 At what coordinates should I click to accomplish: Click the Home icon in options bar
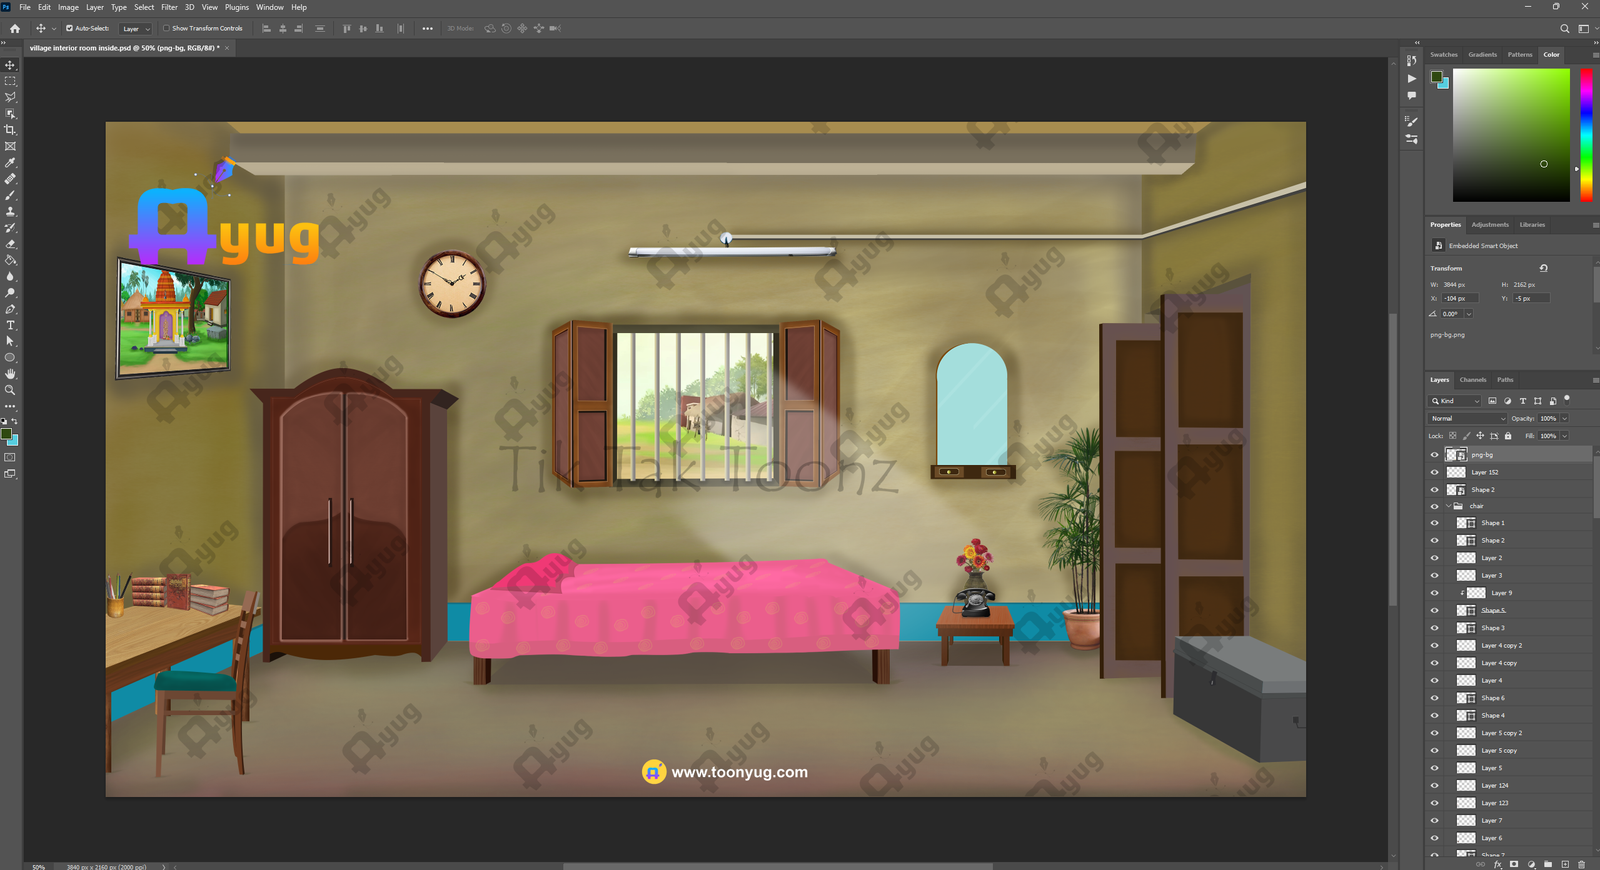click(x=15, y=29)
